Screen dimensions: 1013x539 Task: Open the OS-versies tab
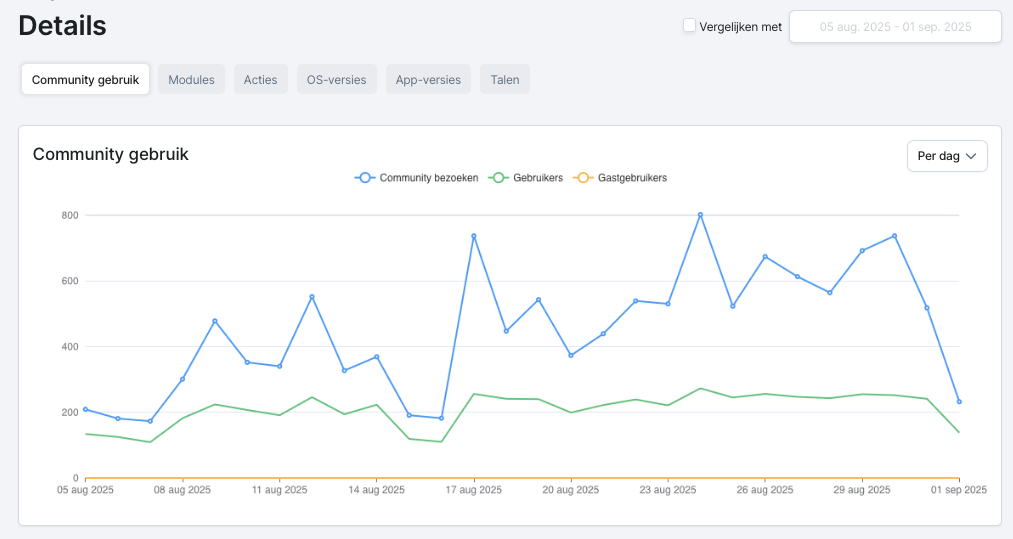[336, 80]
